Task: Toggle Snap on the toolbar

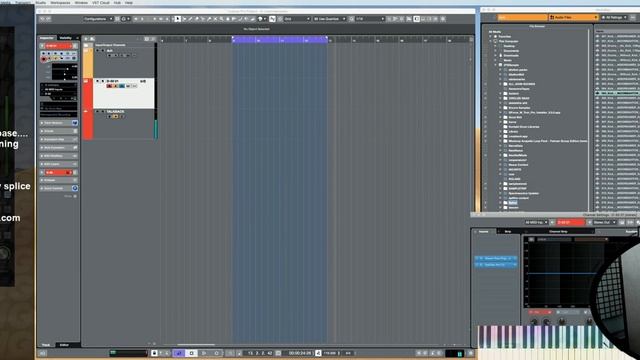Action: coord(272,19)
